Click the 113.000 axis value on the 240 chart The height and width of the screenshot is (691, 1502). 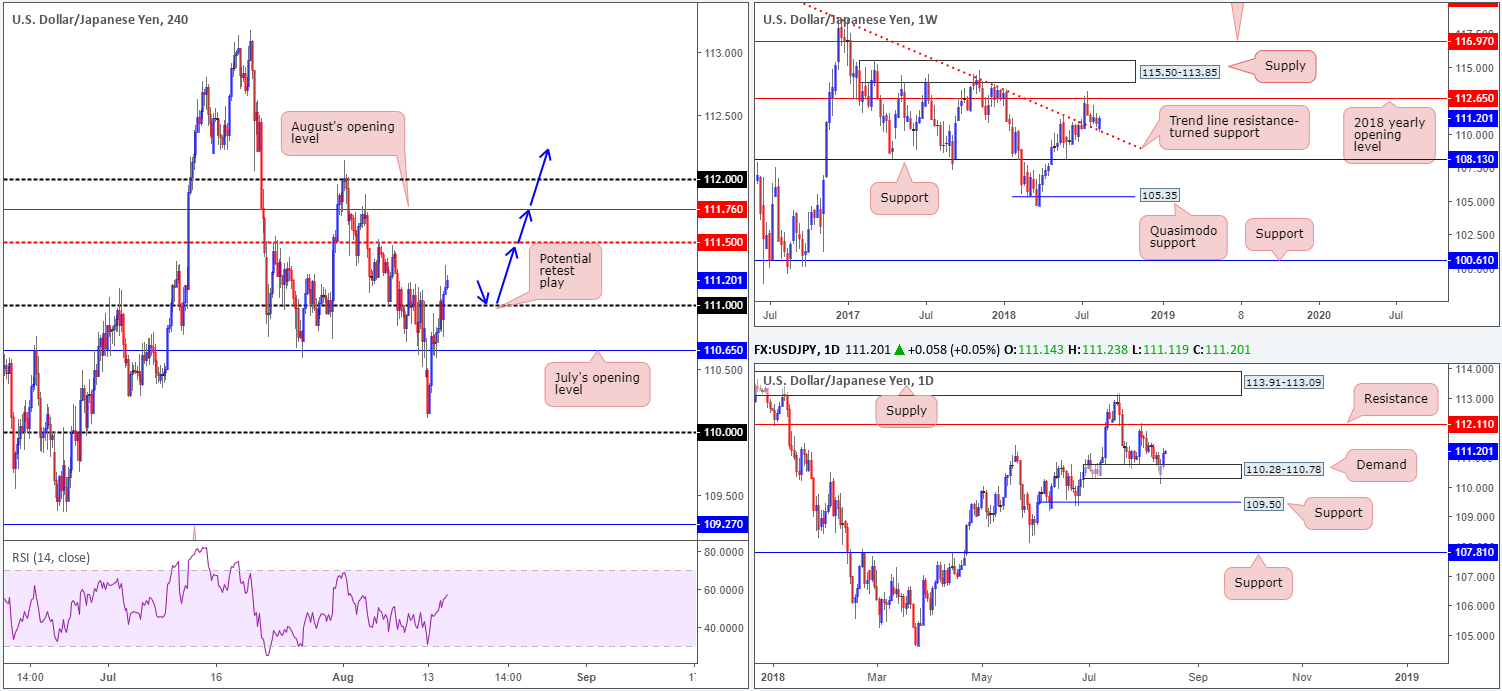pos(724,53)
